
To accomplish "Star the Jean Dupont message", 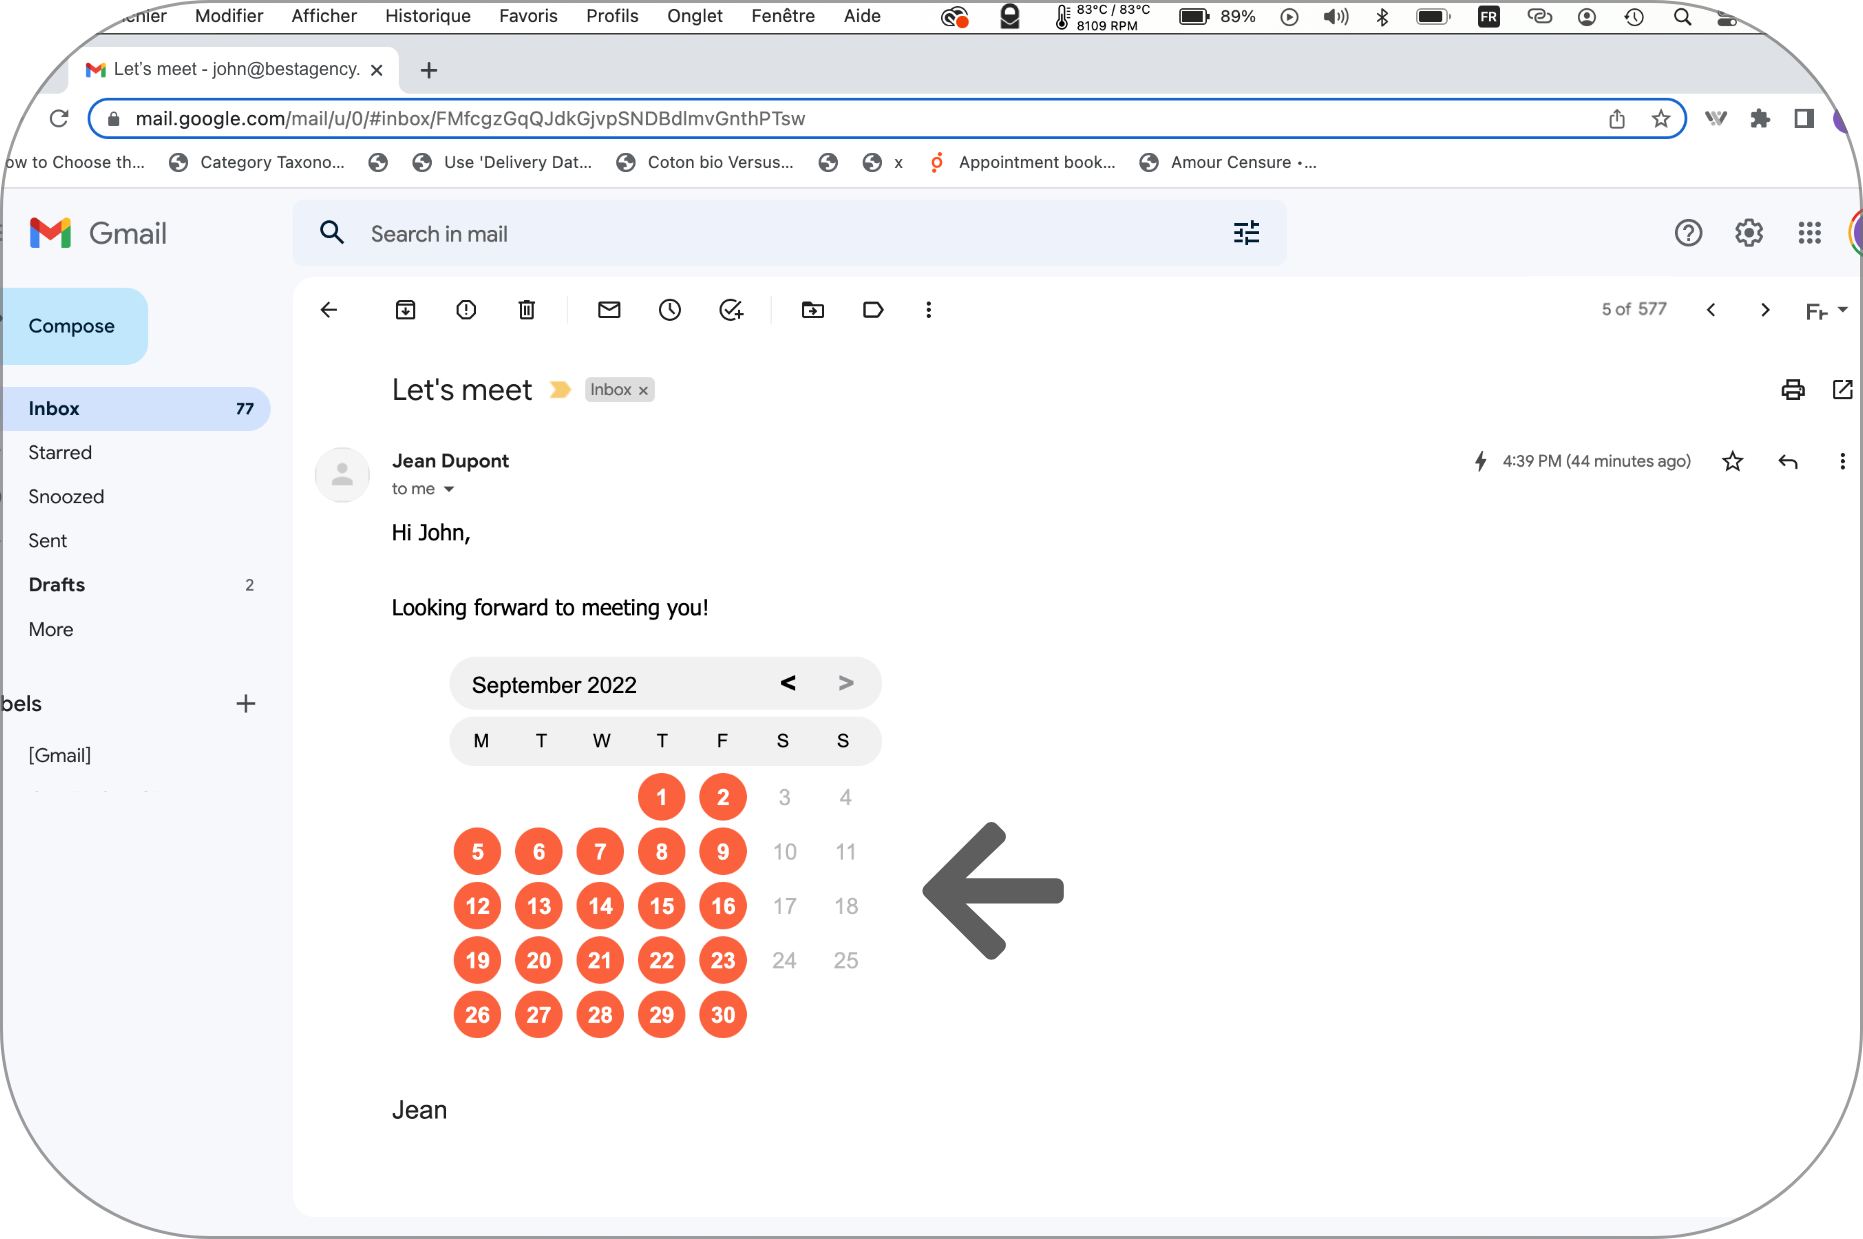I will [1733, 461].
